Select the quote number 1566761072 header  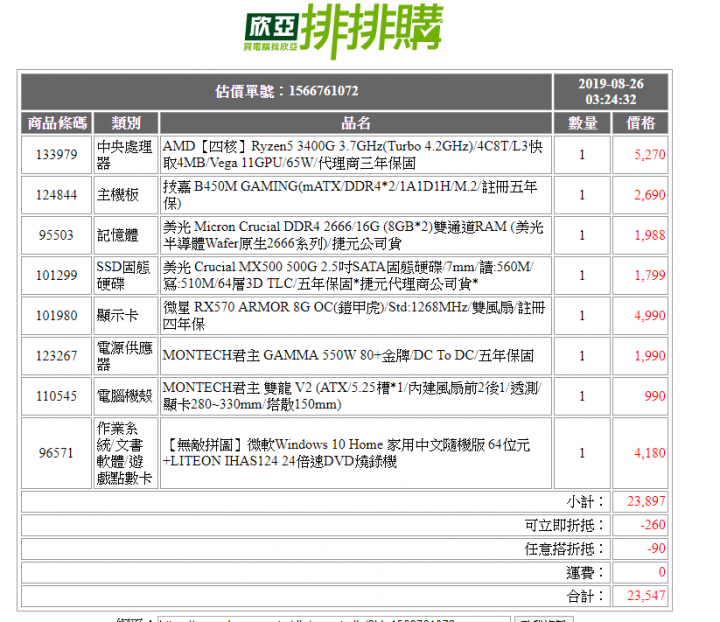click(x=287, y=91)
